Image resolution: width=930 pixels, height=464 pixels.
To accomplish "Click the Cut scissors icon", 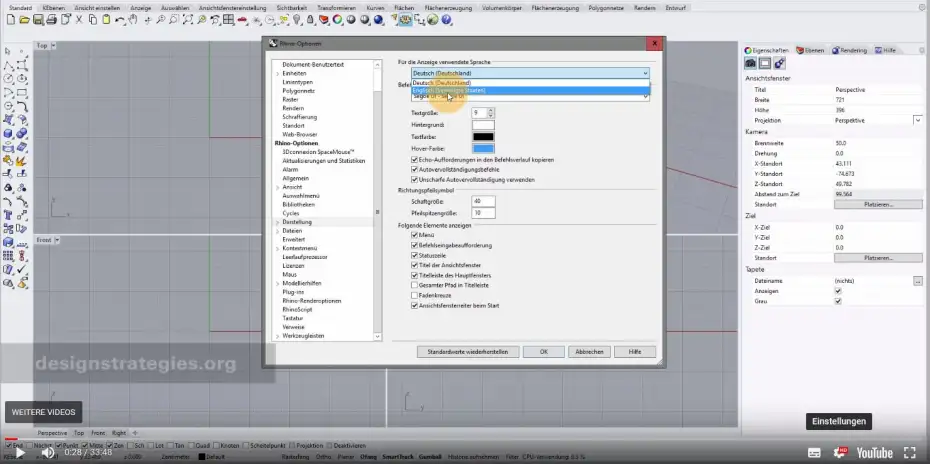I will 79,20.
